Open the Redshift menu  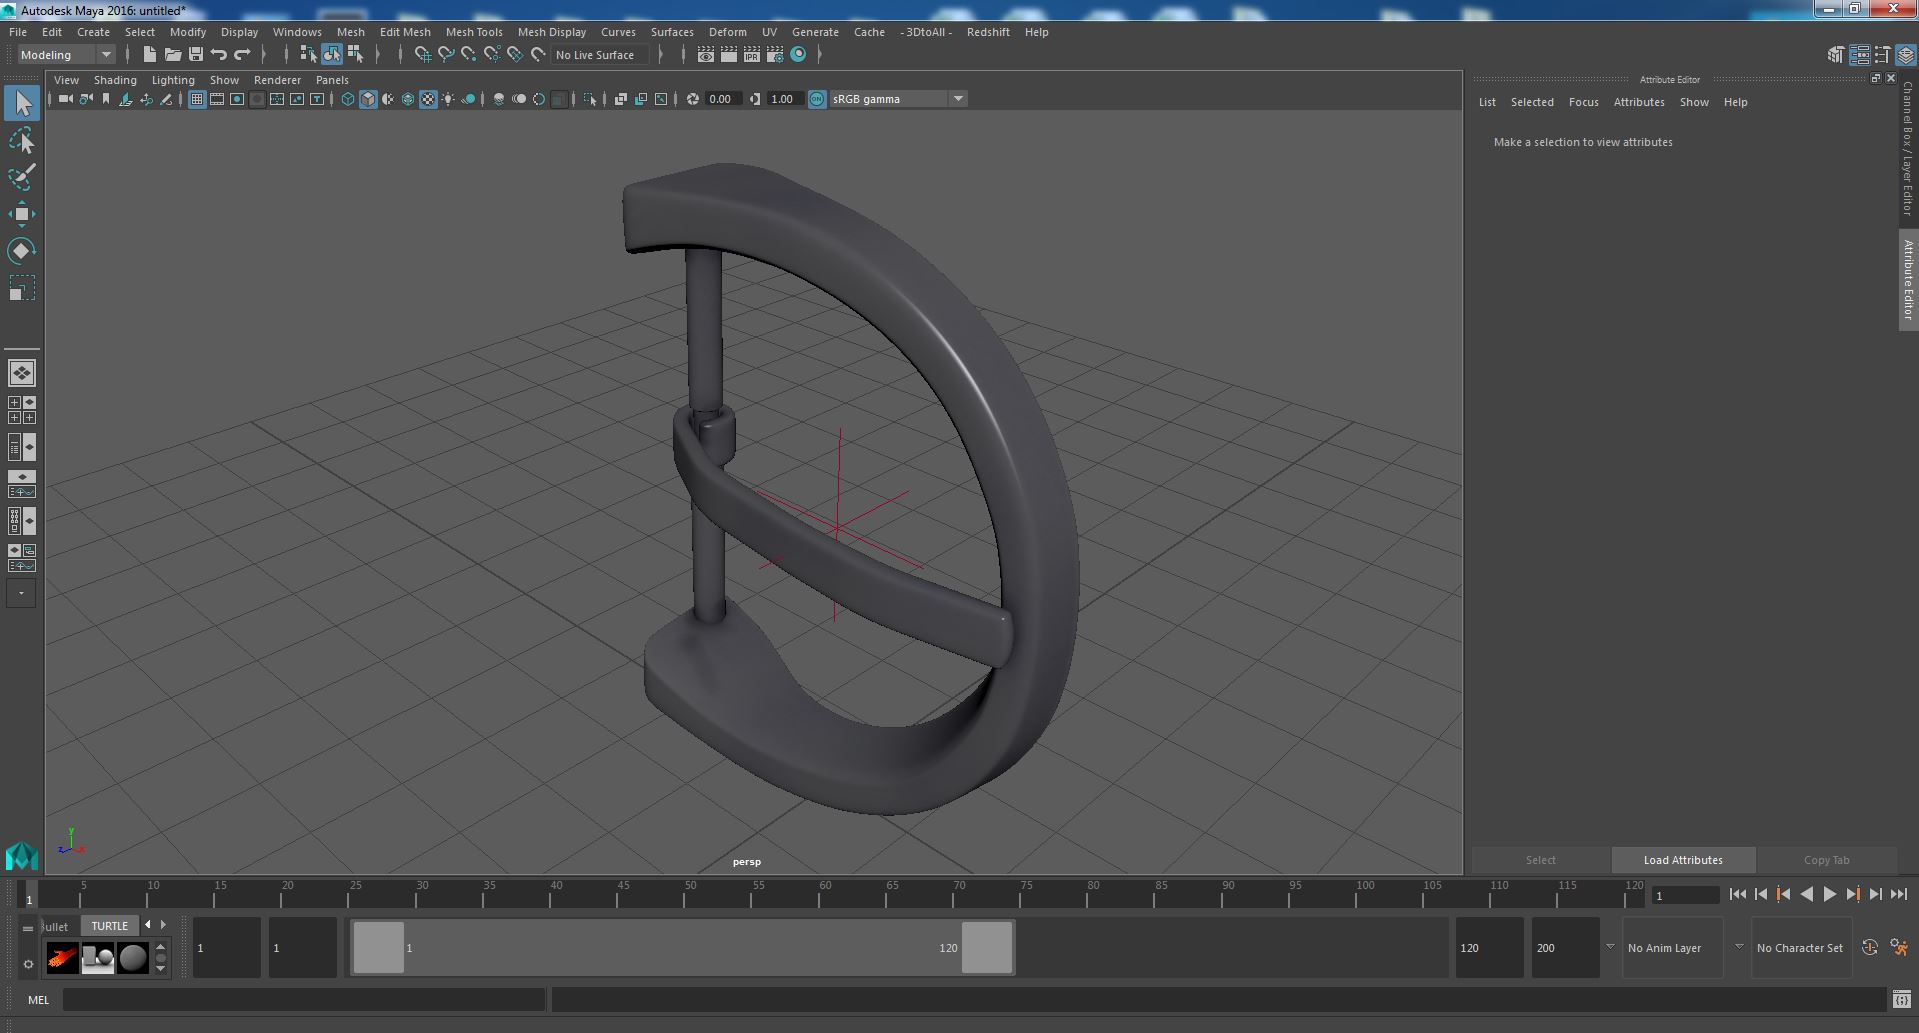point(988,32)
